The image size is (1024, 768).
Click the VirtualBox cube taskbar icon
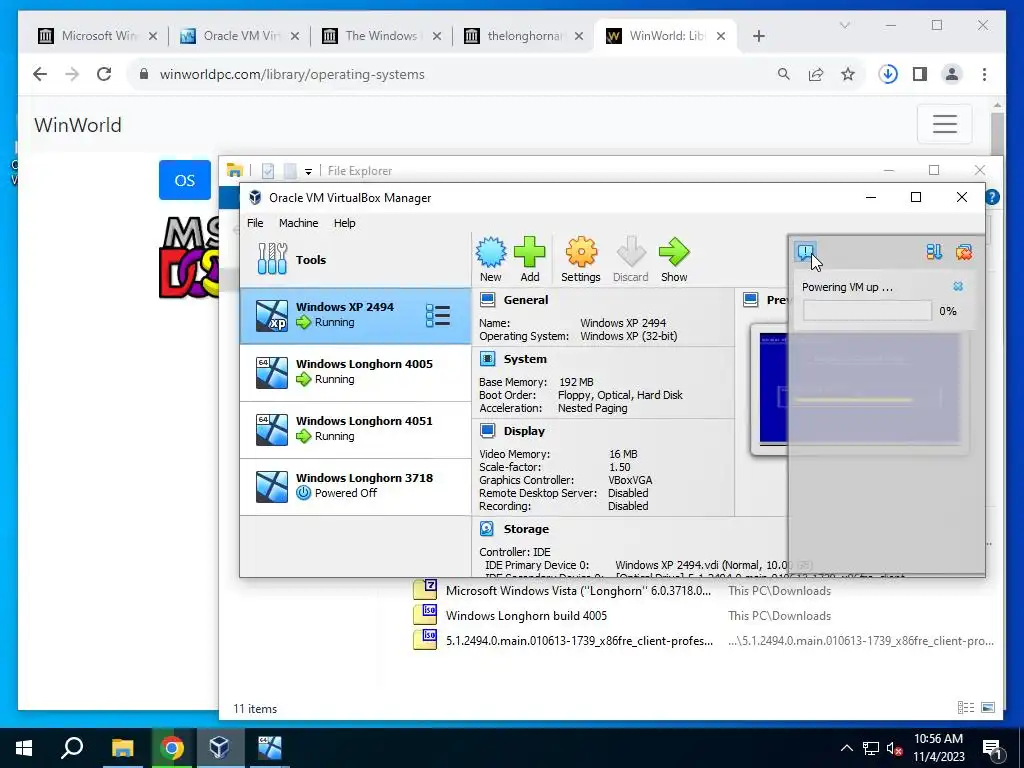click(x=219, y=748)
